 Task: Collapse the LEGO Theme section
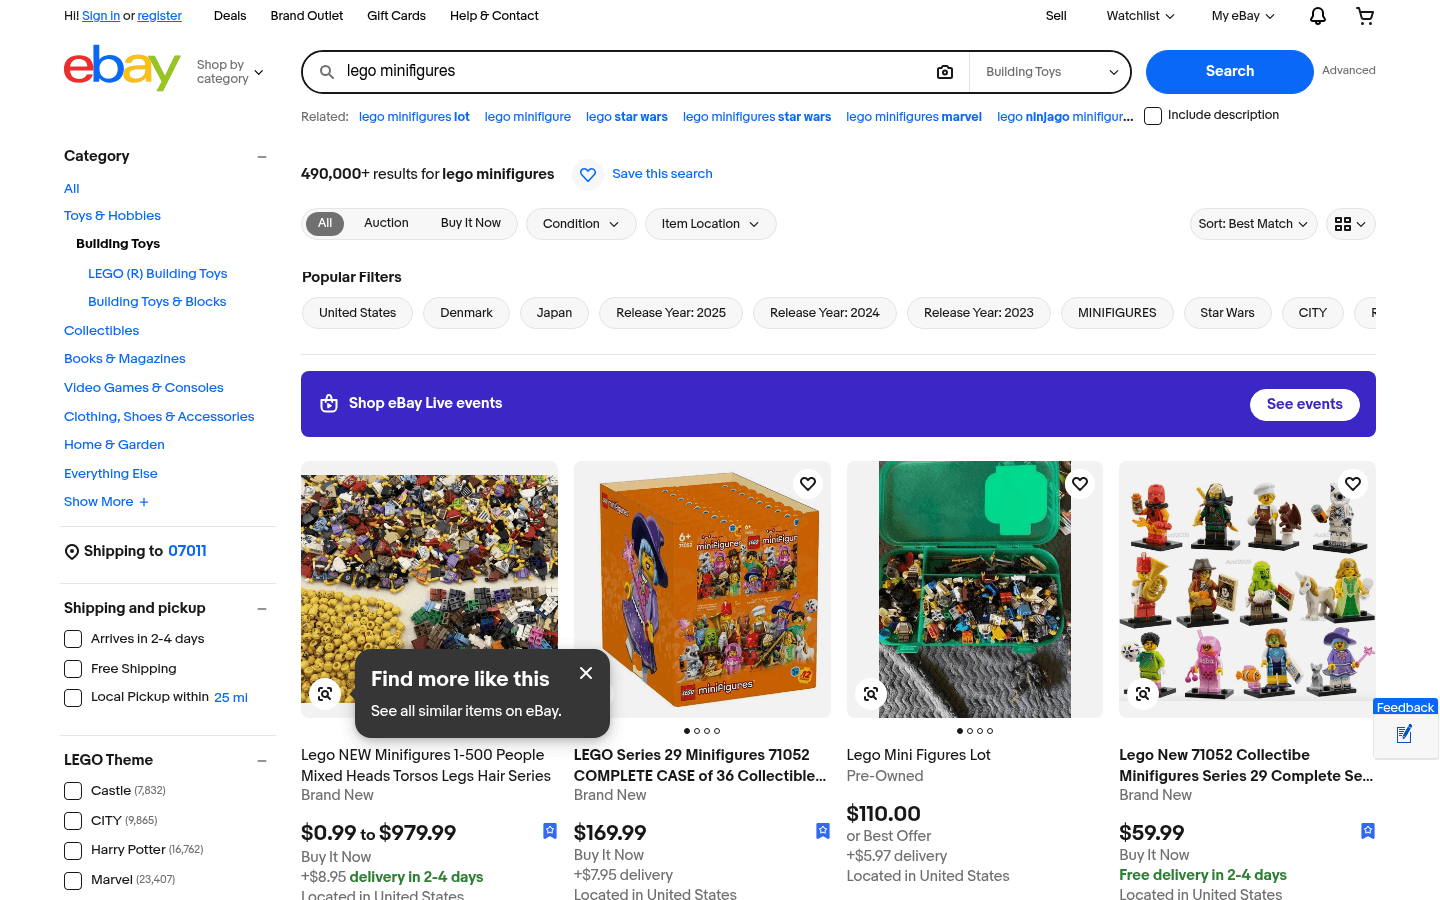coord(262,761)
